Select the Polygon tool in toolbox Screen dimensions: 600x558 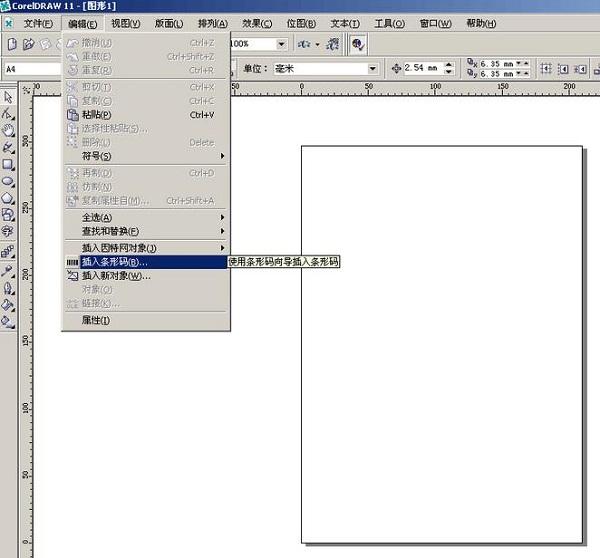(8, 198)
